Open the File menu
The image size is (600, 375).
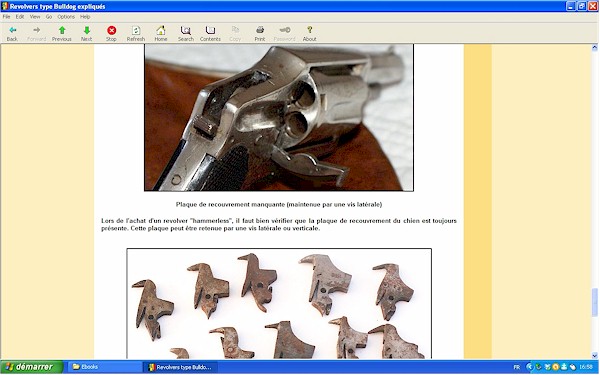[x=7, y=17]
